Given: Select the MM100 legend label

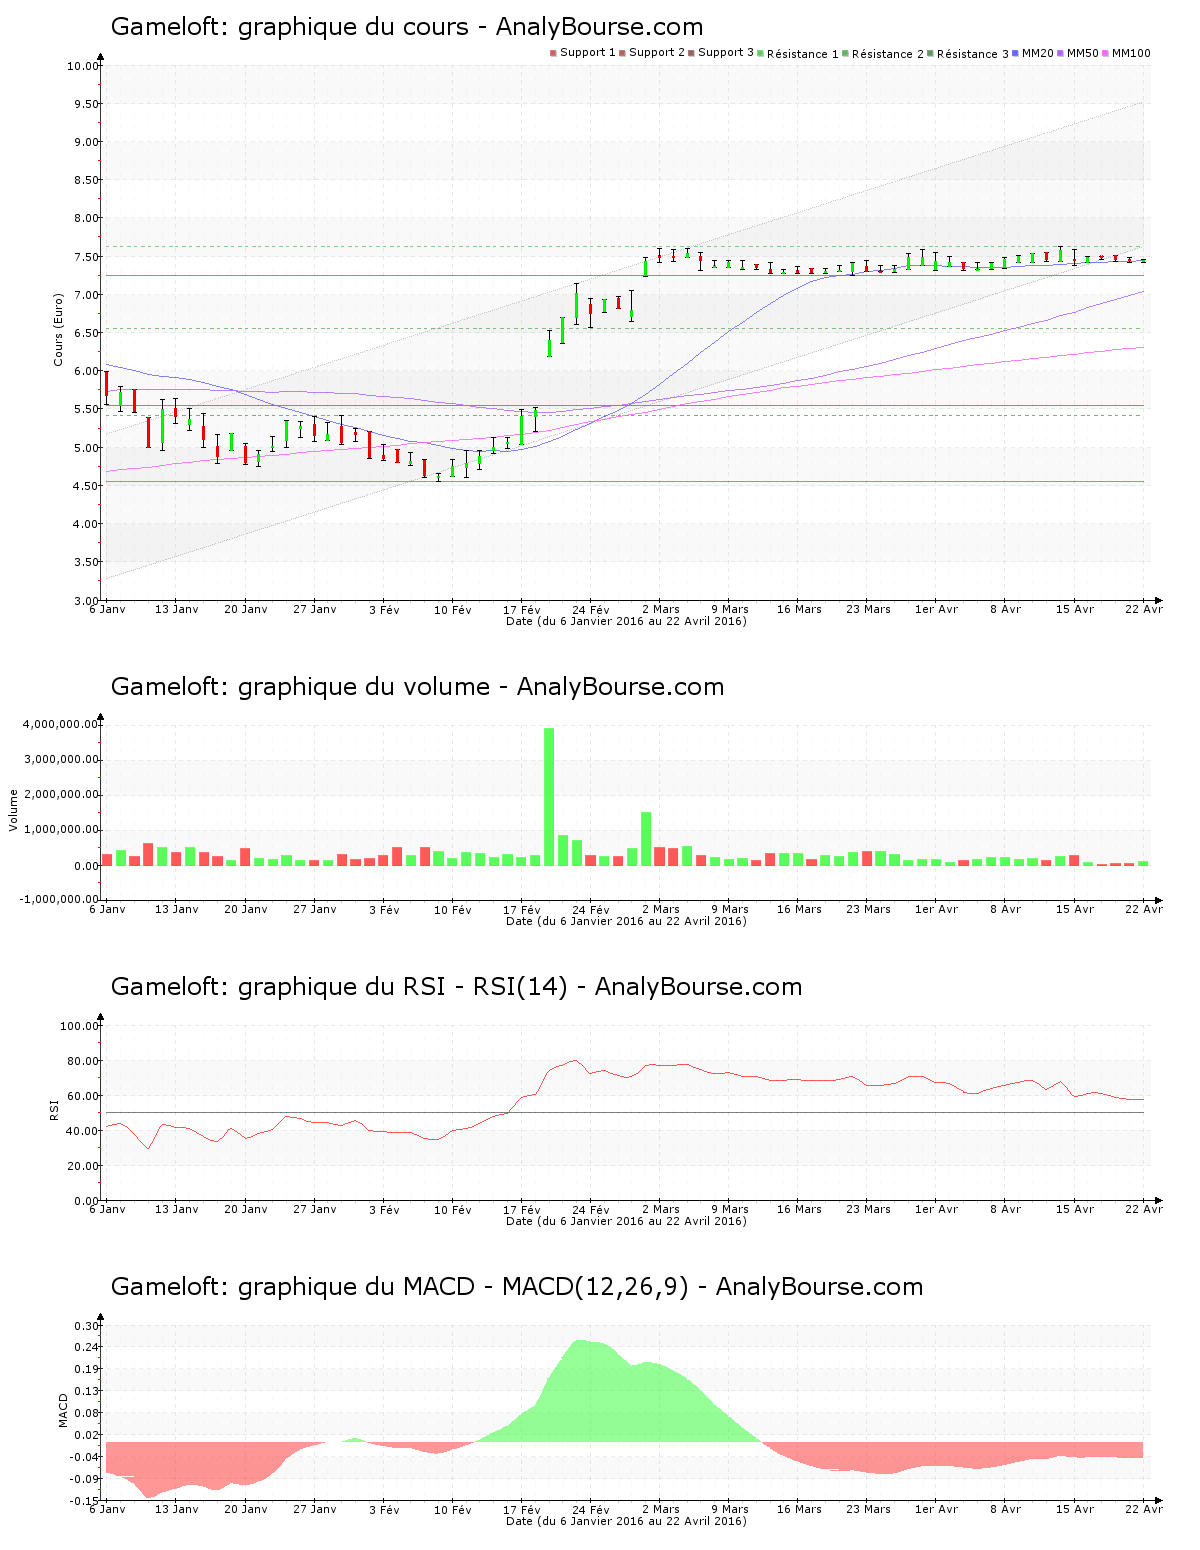Looking at the screenshot, I should click(x=1131, y=53).
